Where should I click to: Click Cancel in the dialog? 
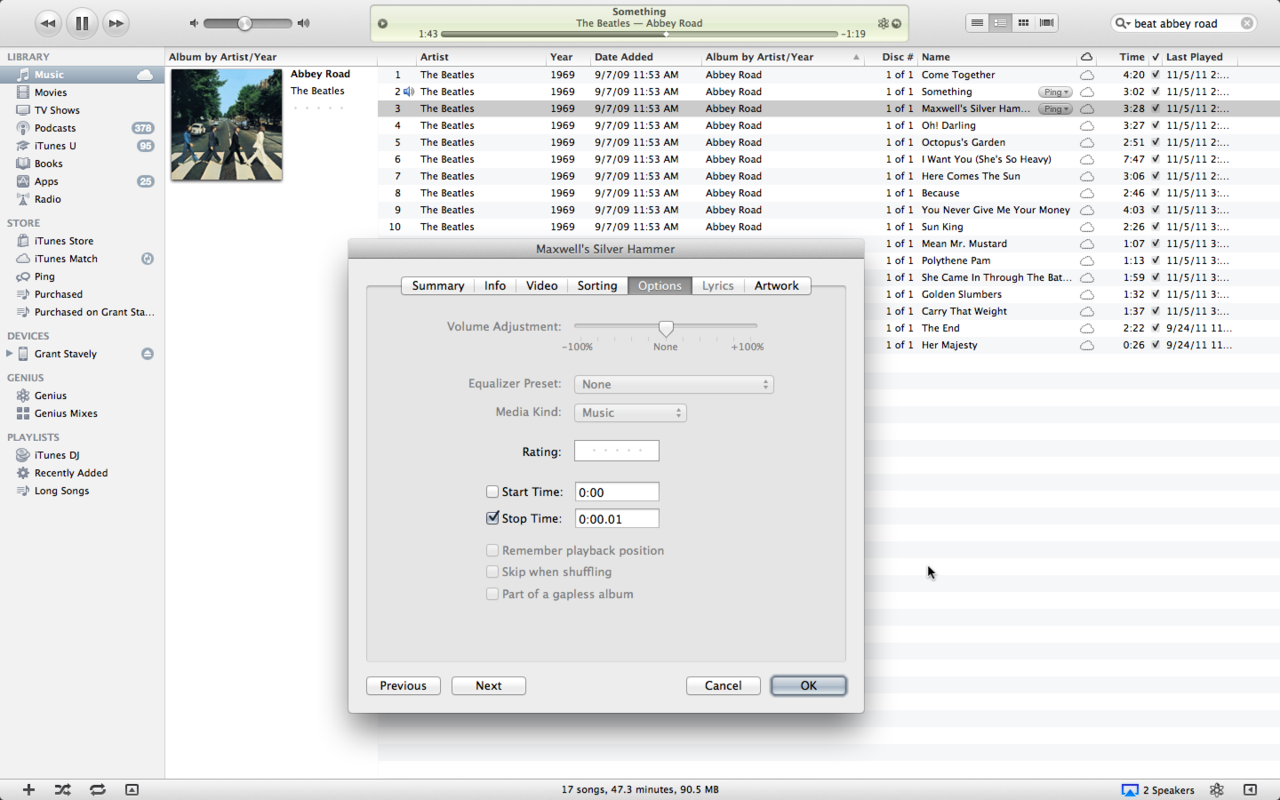coord(723,686)
